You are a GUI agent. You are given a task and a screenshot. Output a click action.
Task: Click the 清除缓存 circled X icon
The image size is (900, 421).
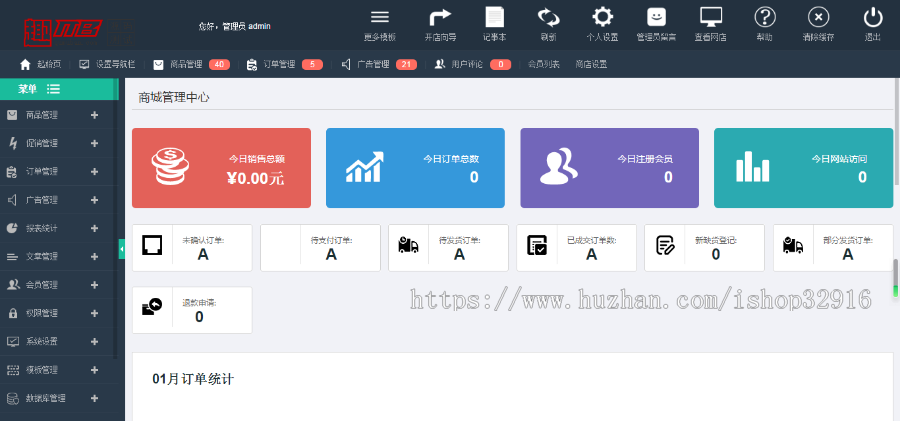coord(818,17)
